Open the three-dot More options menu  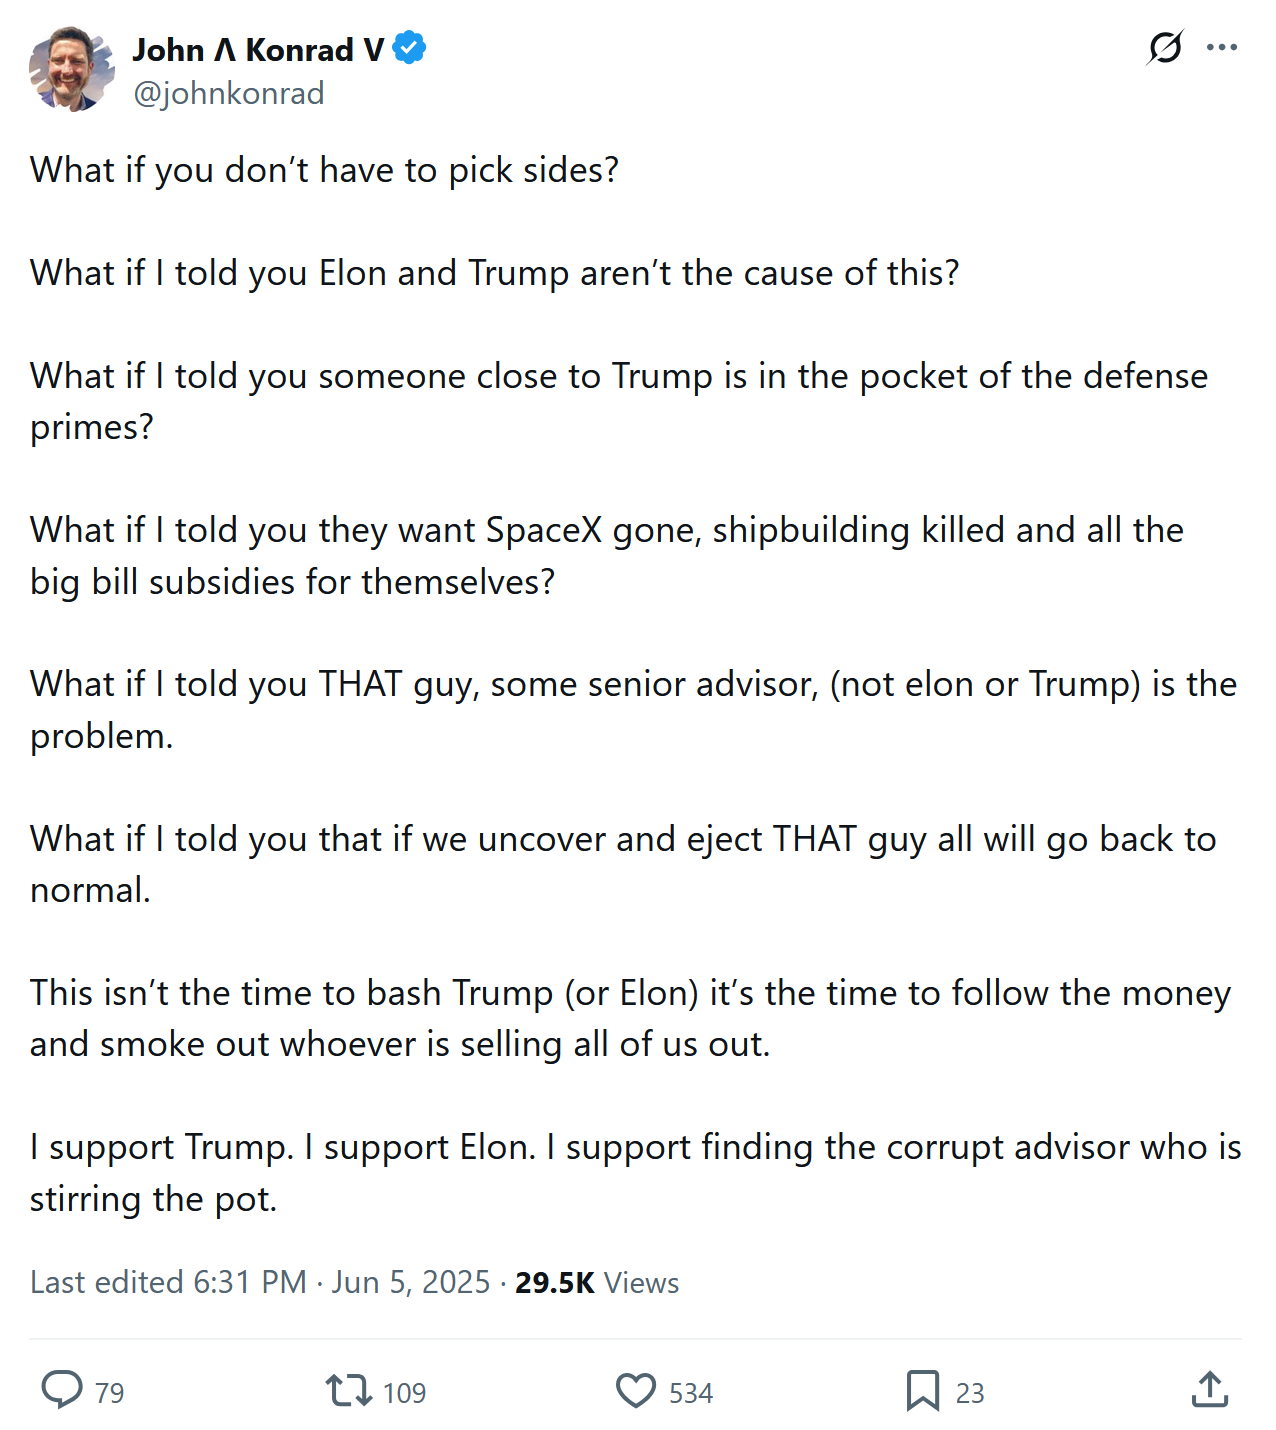click(1222, 47)
